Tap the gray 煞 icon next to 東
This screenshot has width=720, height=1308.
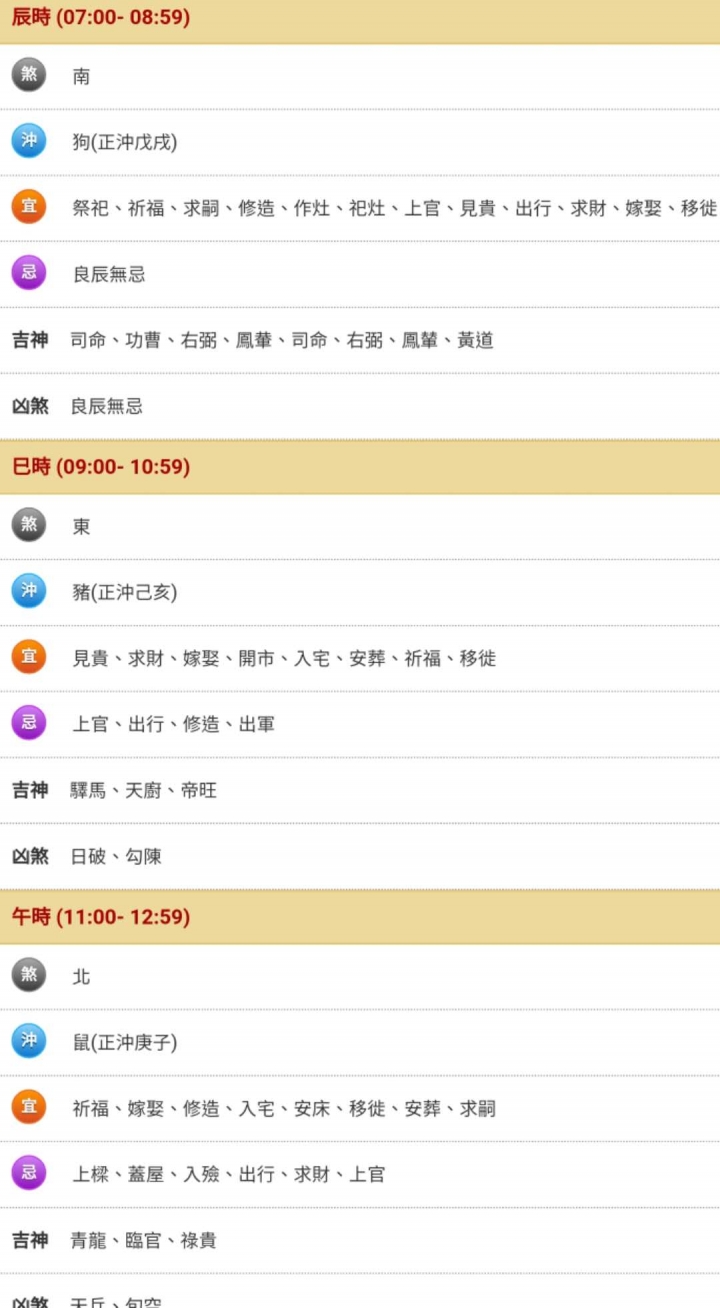pos(29,525)
